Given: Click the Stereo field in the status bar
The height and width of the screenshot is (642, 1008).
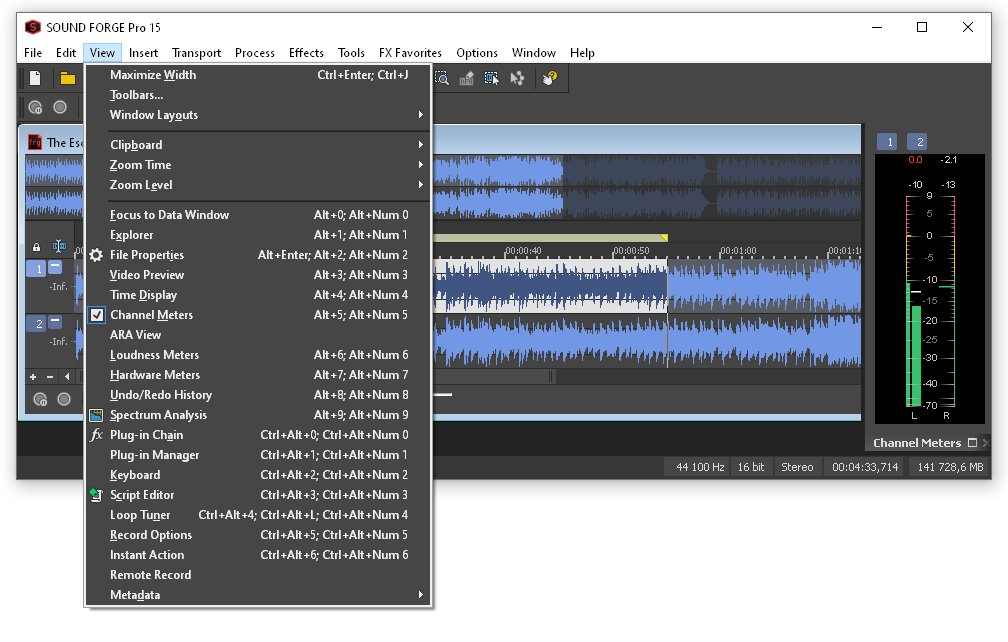Looking at the screenshot, I should (798, 466).
